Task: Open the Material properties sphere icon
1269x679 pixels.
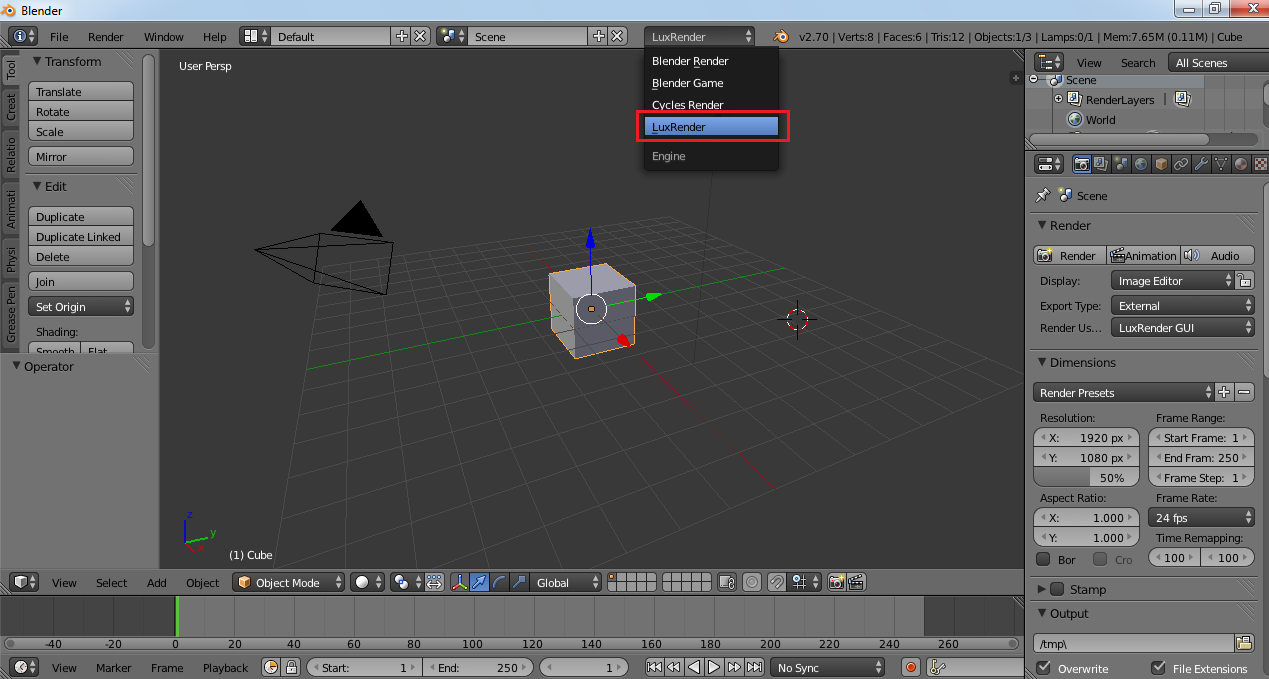Action: tap(1241, 164)
